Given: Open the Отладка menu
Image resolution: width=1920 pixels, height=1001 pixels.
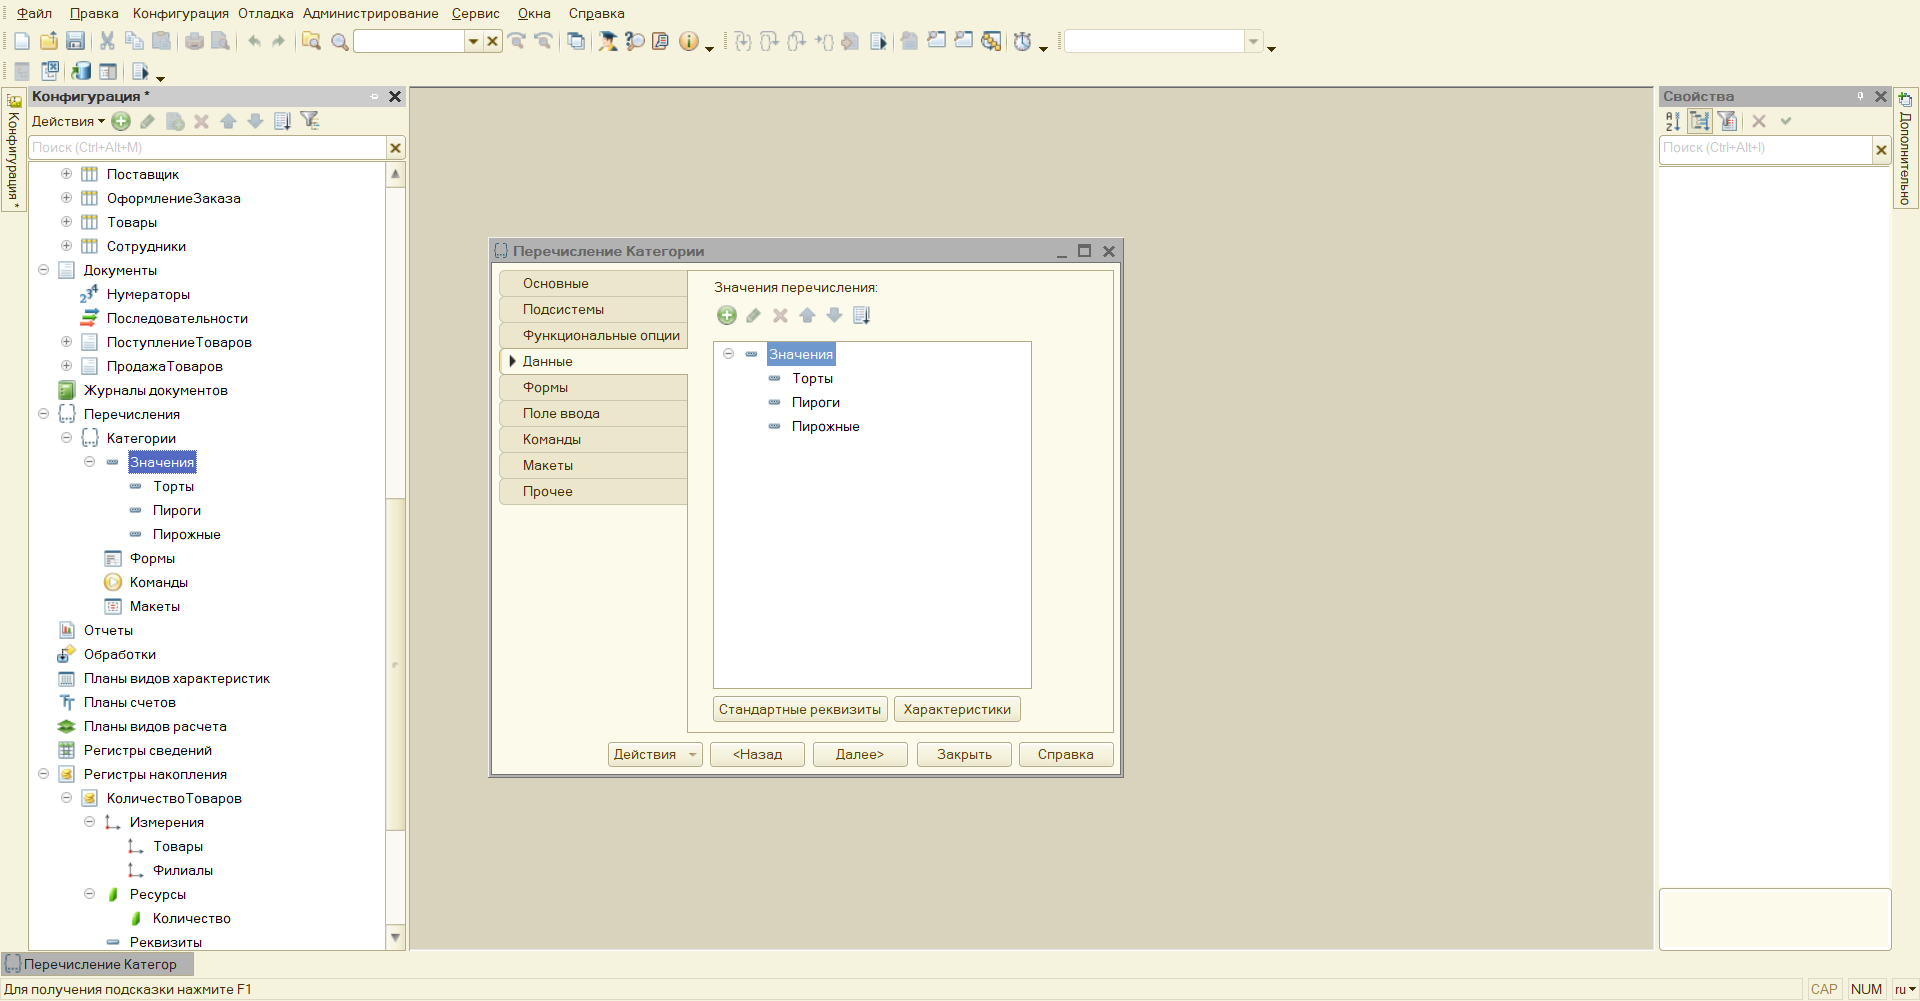Looking at the screenshot, I should point(266,13).
